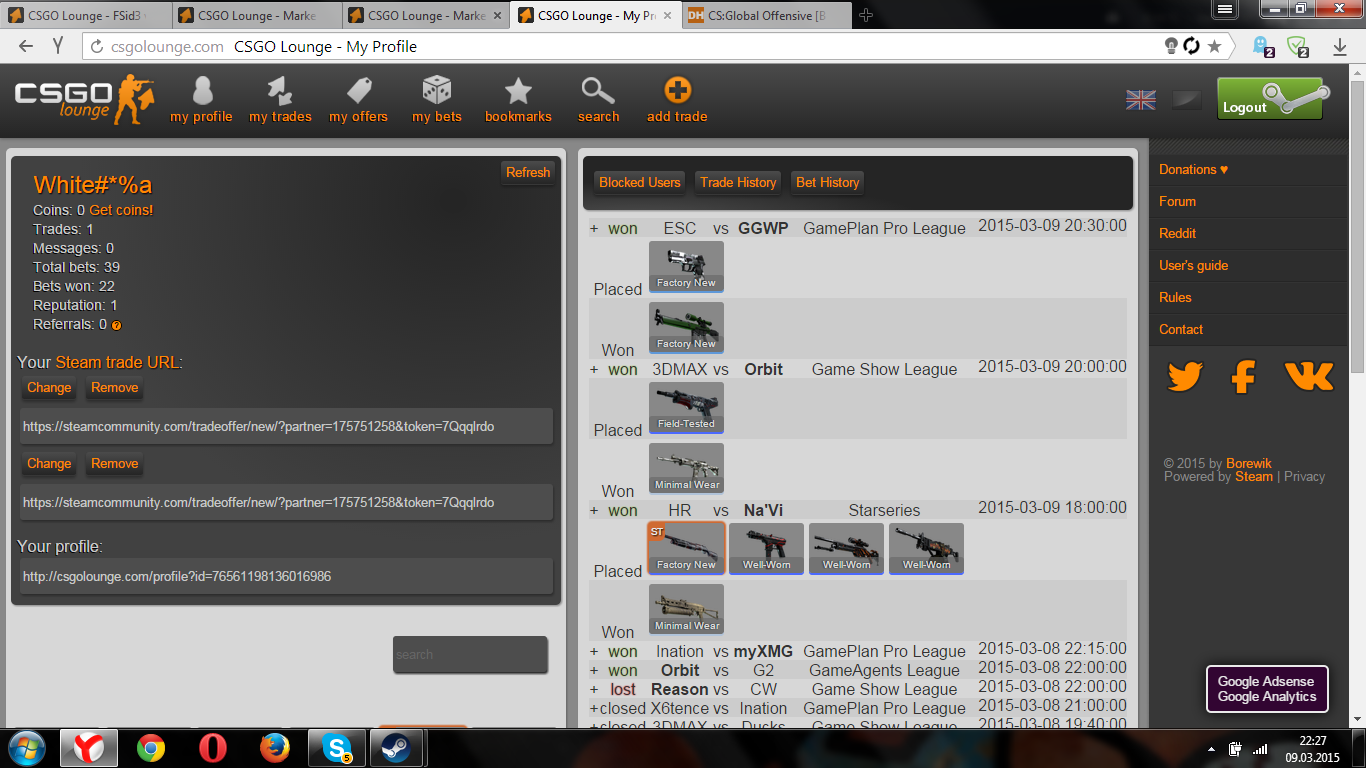The width and height of the screenshot is (1366, 768).
Task: Open the Steam trade URL link
Action: point(119,362)
